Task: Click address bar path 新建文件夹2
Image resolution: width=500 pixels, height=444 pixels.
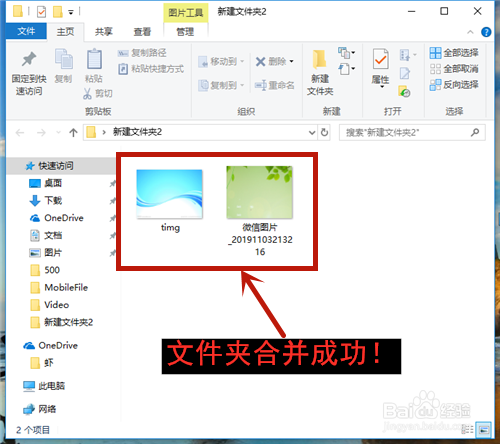Action: (137, 132)
